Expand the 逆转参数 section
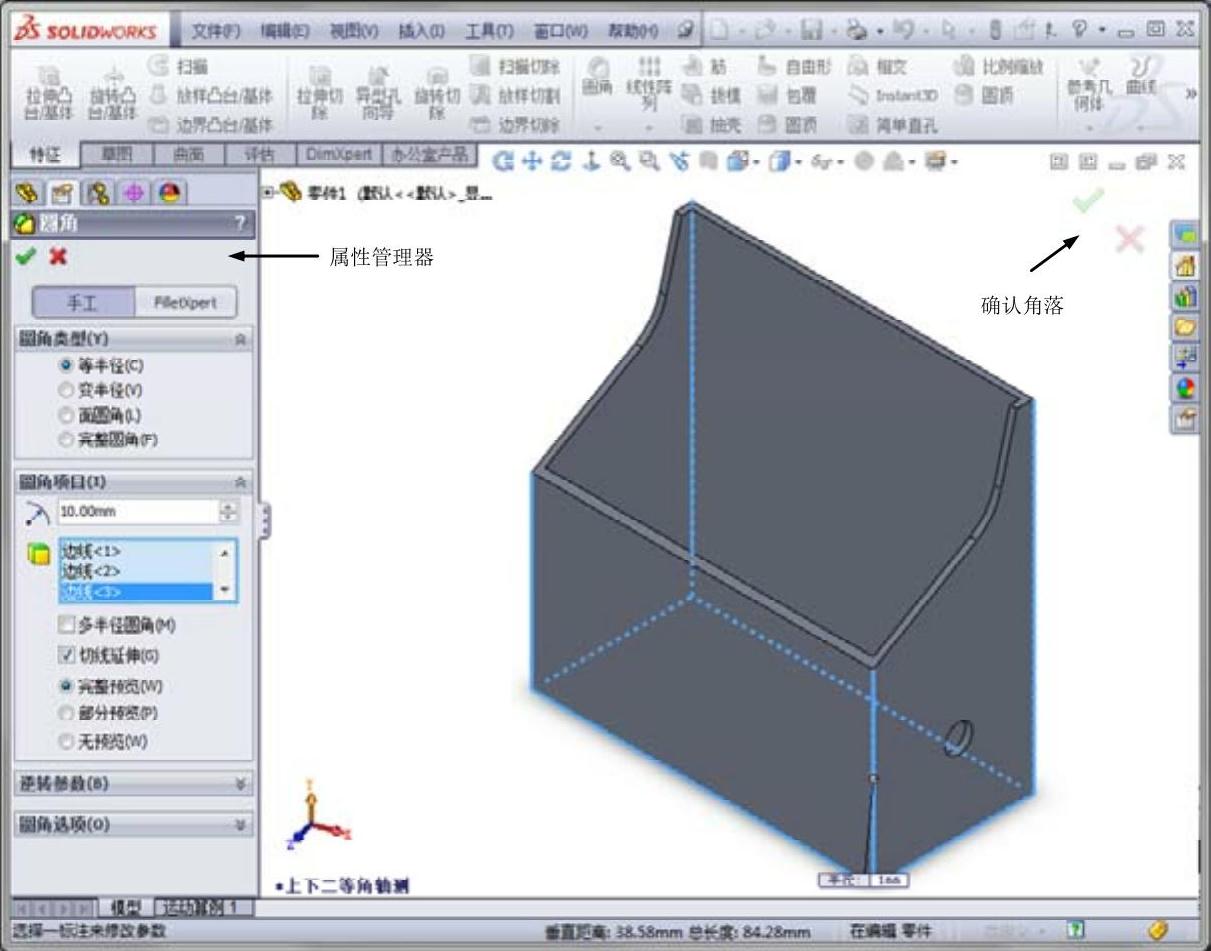Image resolution: width=1211 pixels, height=951 pixels. (240, 784)
